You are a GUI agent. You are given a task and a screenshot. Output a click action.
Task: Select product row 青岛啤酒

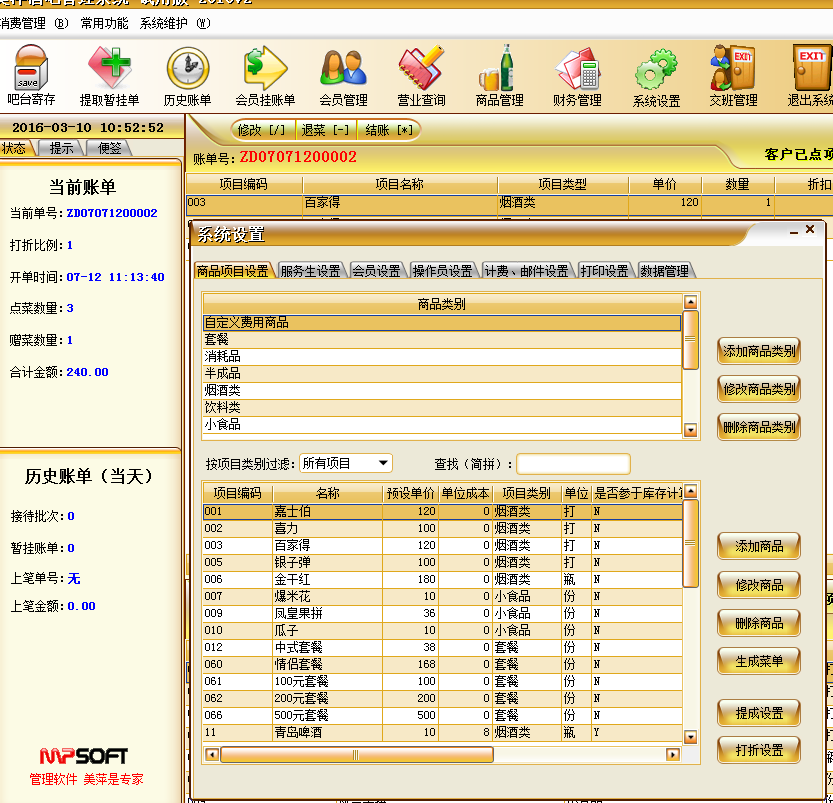442,732
